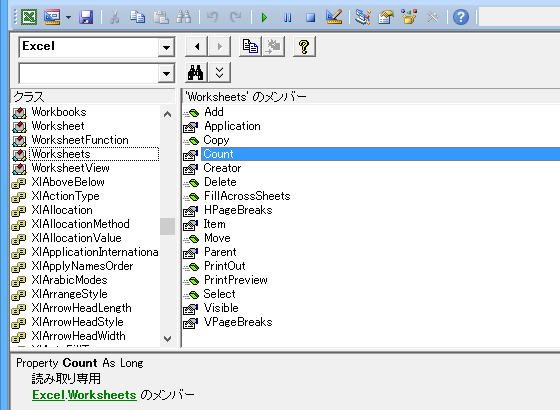Open the Properties Window icon
Viewport: 560px width, 410px height.
coord(386,17)
